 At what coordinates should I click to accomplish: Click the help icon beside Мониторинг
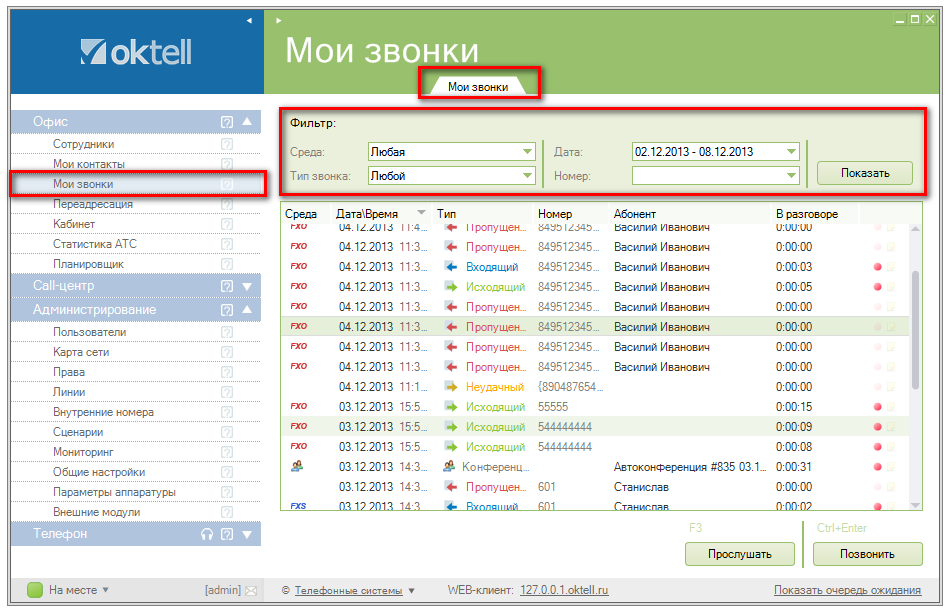pyautogui.click(x=227, y=452)
